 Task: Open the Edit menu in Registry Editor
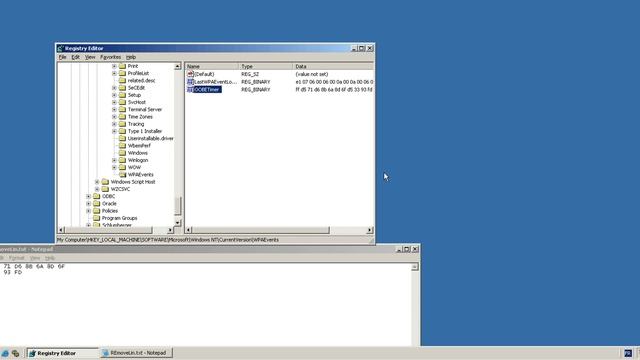(x=76, y=57)
